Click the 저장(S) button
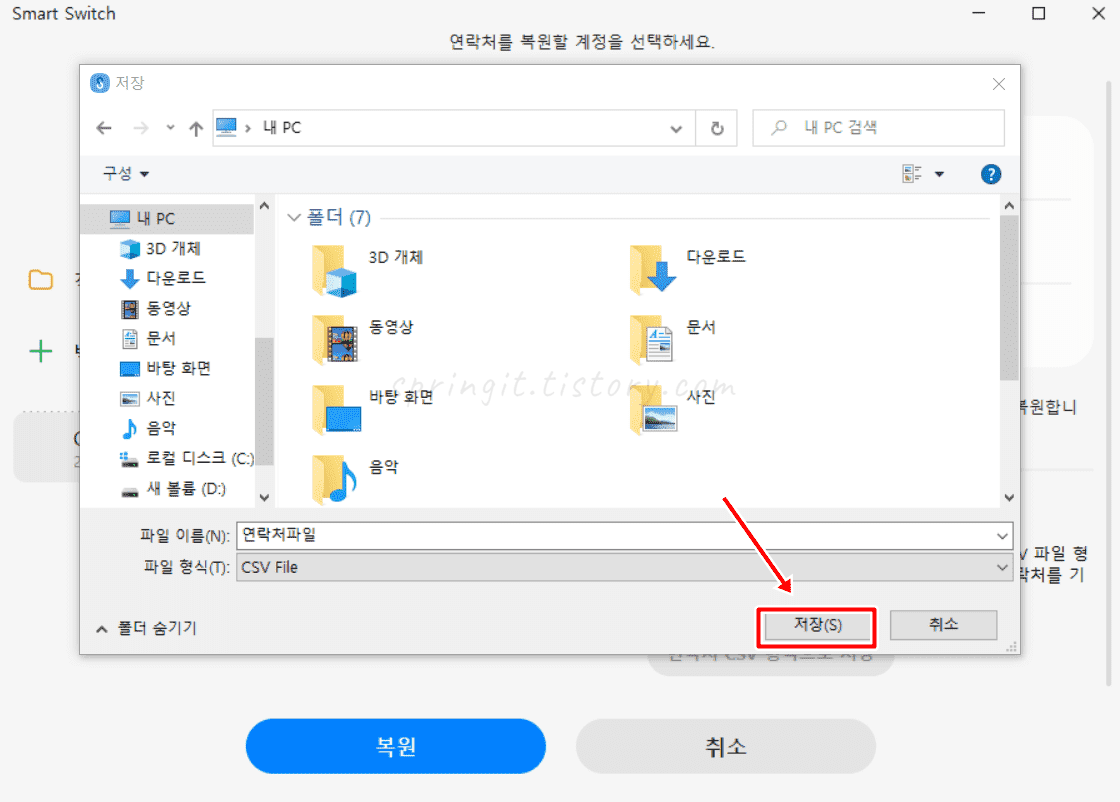 pos(818,626)
